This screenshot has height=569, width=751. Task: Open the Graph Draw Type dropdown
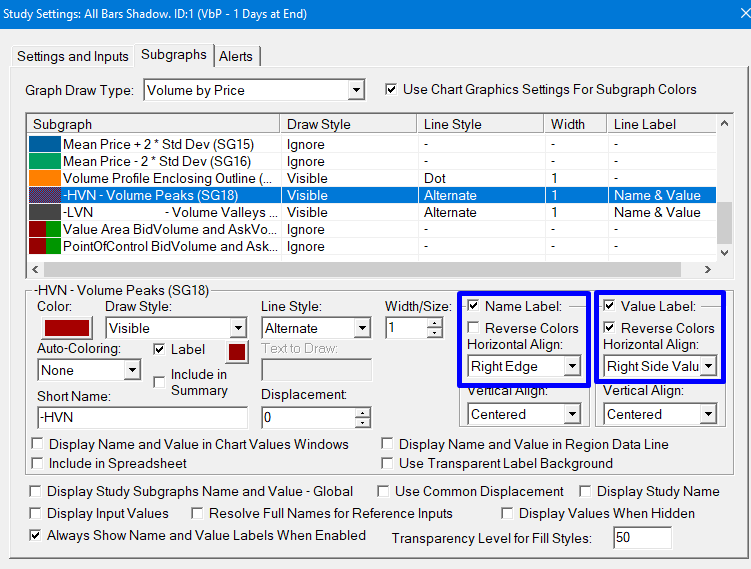(x=356, y=91)
